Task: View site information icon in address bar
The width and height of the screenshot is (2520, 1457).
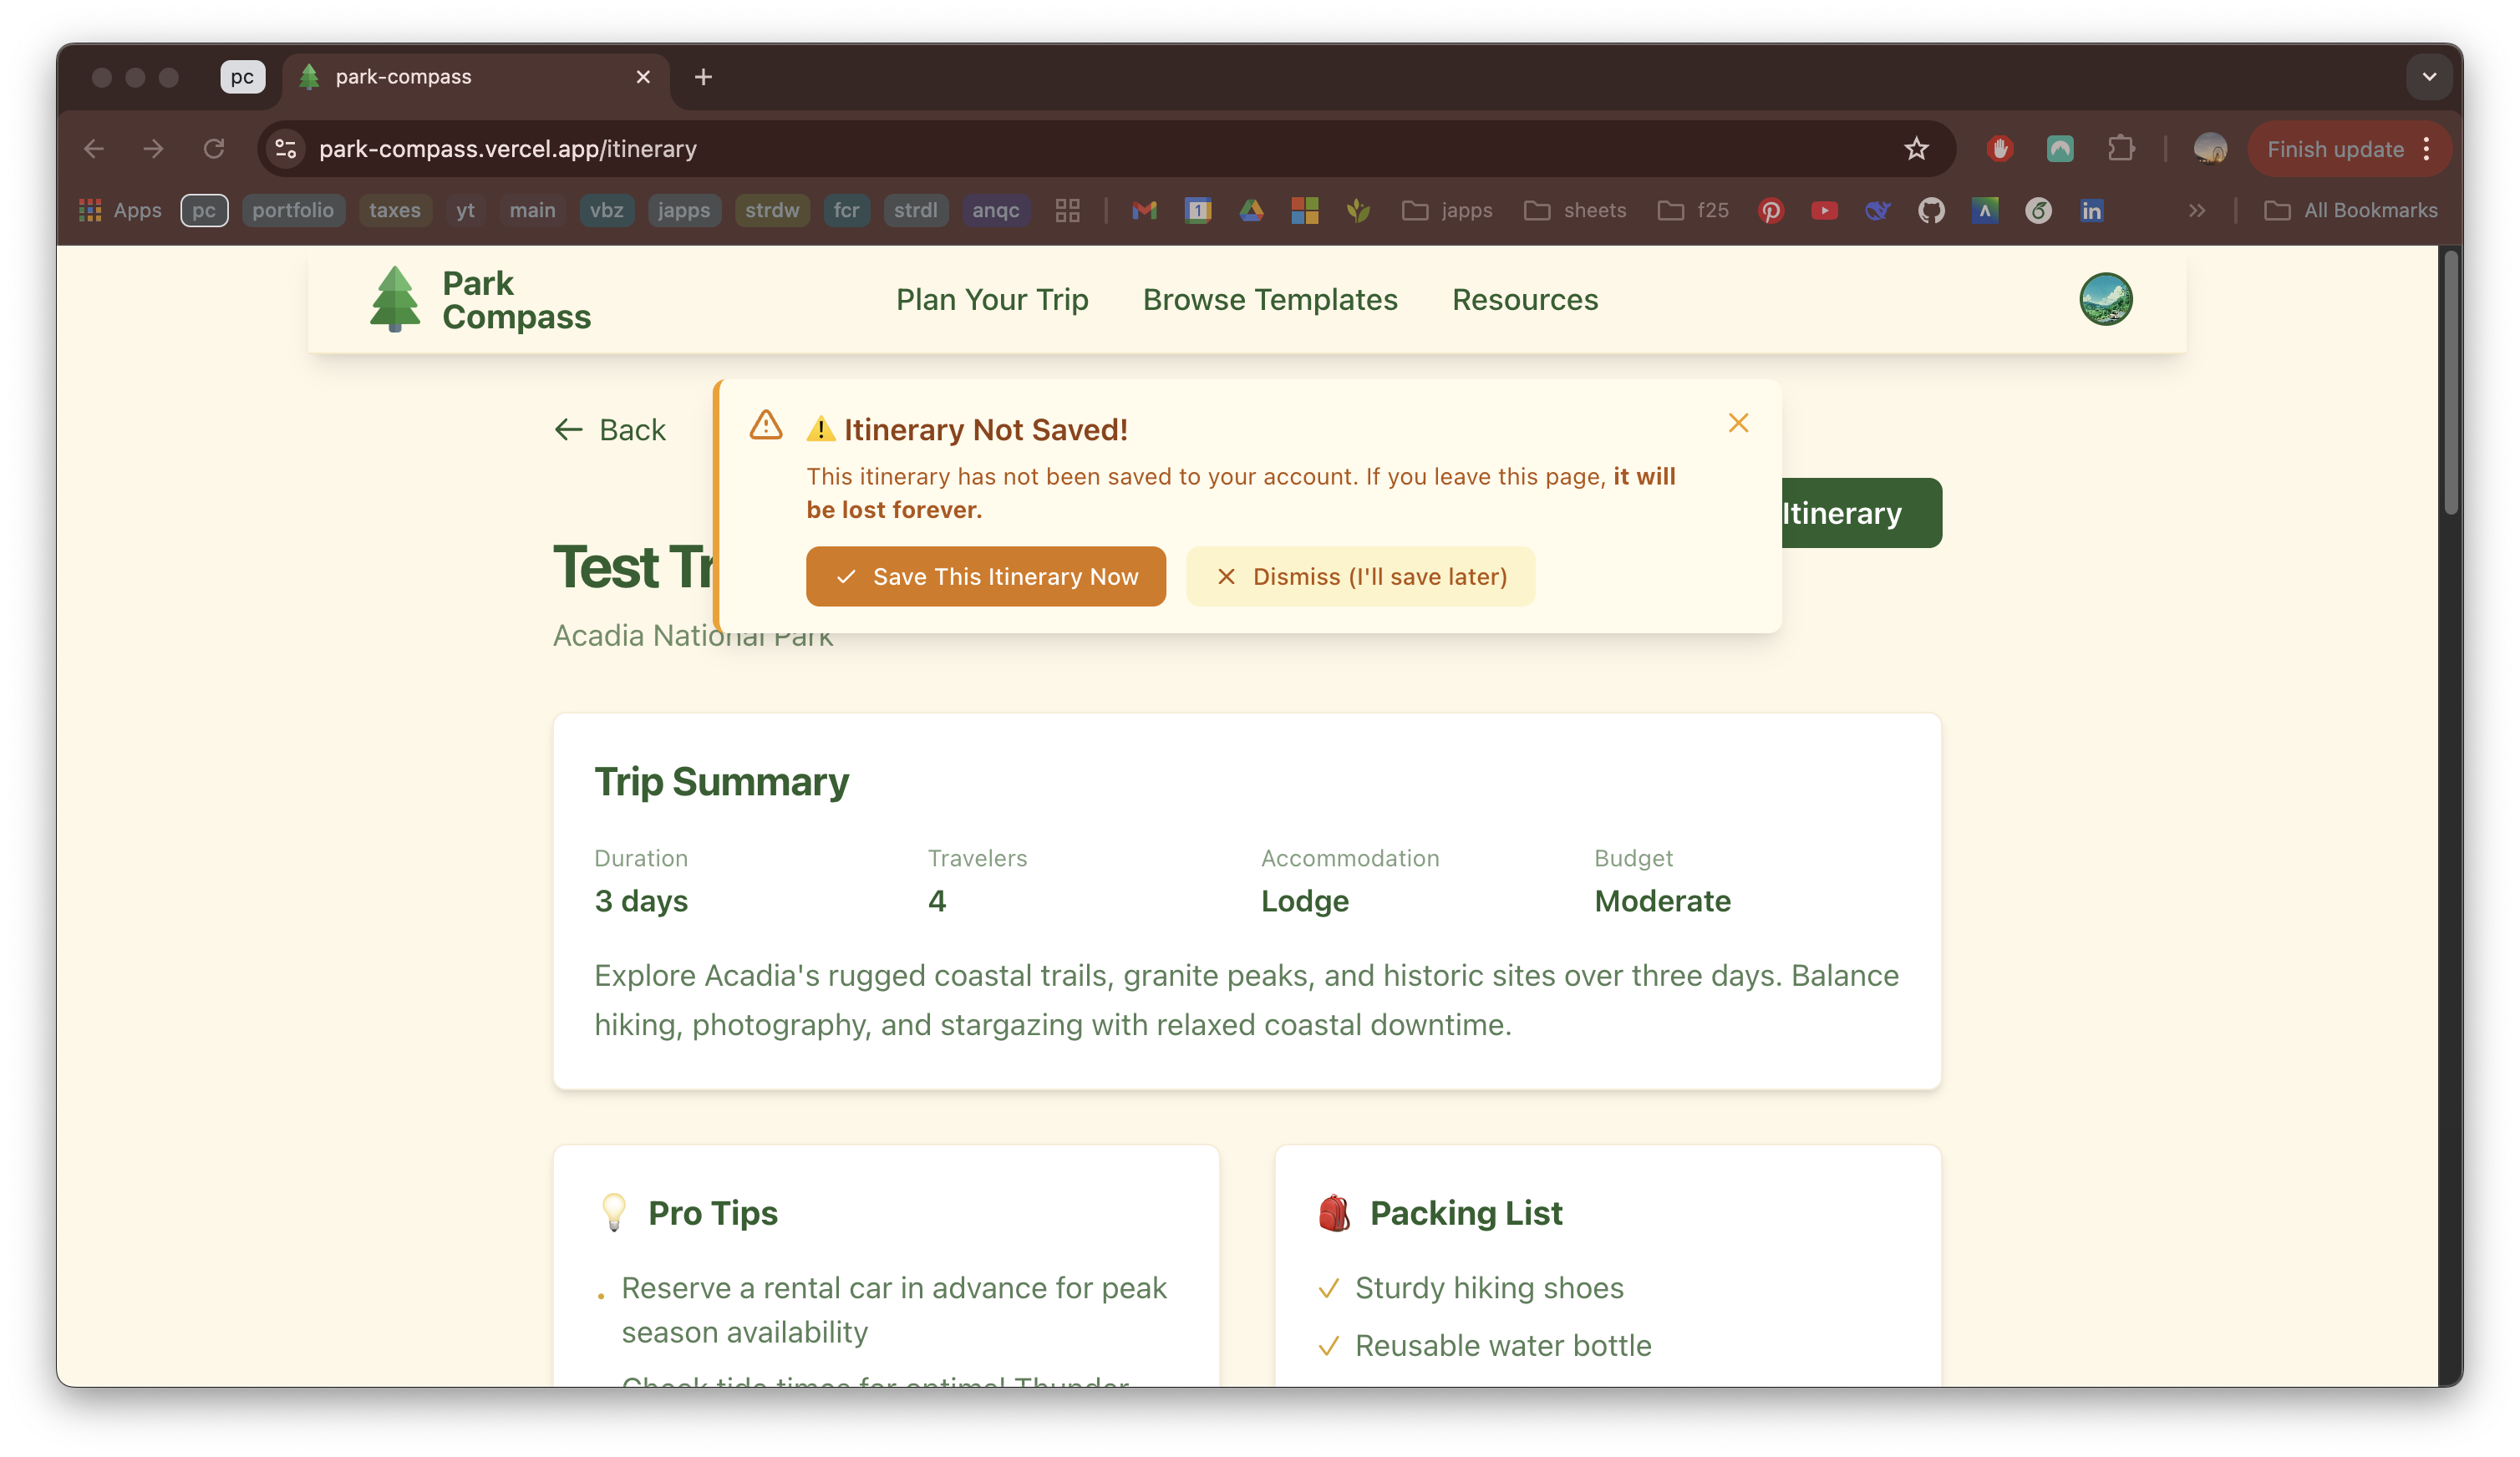Action: tap(286, 149)
